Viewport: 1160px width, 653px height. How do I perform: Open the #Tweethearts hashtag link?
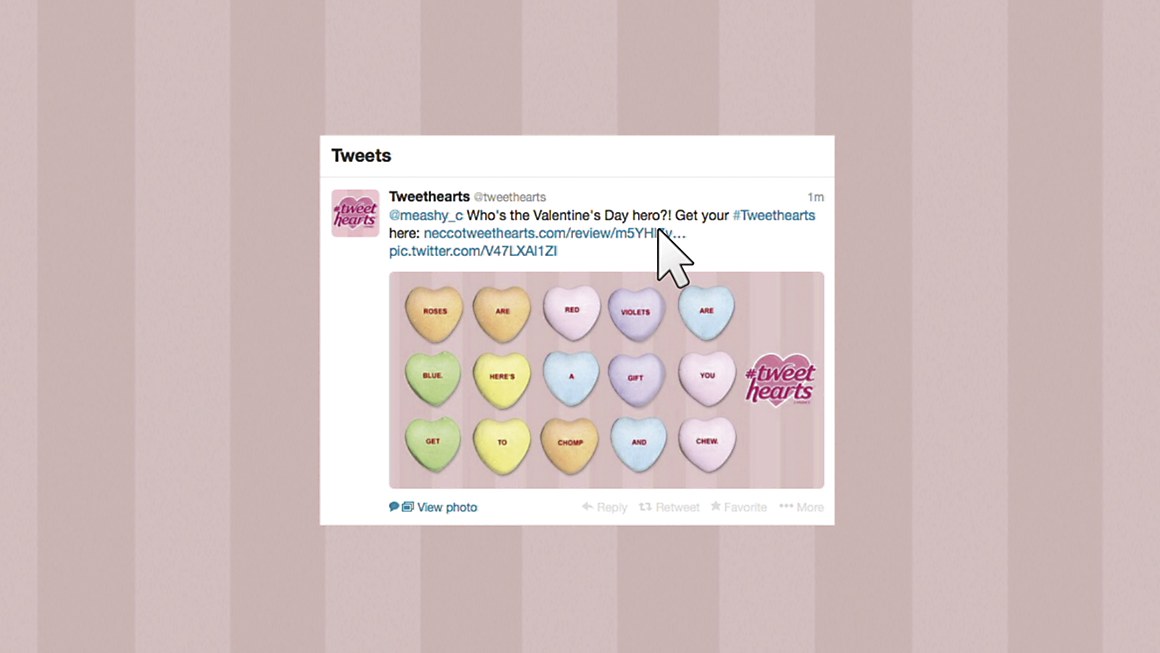pos(774,215)
